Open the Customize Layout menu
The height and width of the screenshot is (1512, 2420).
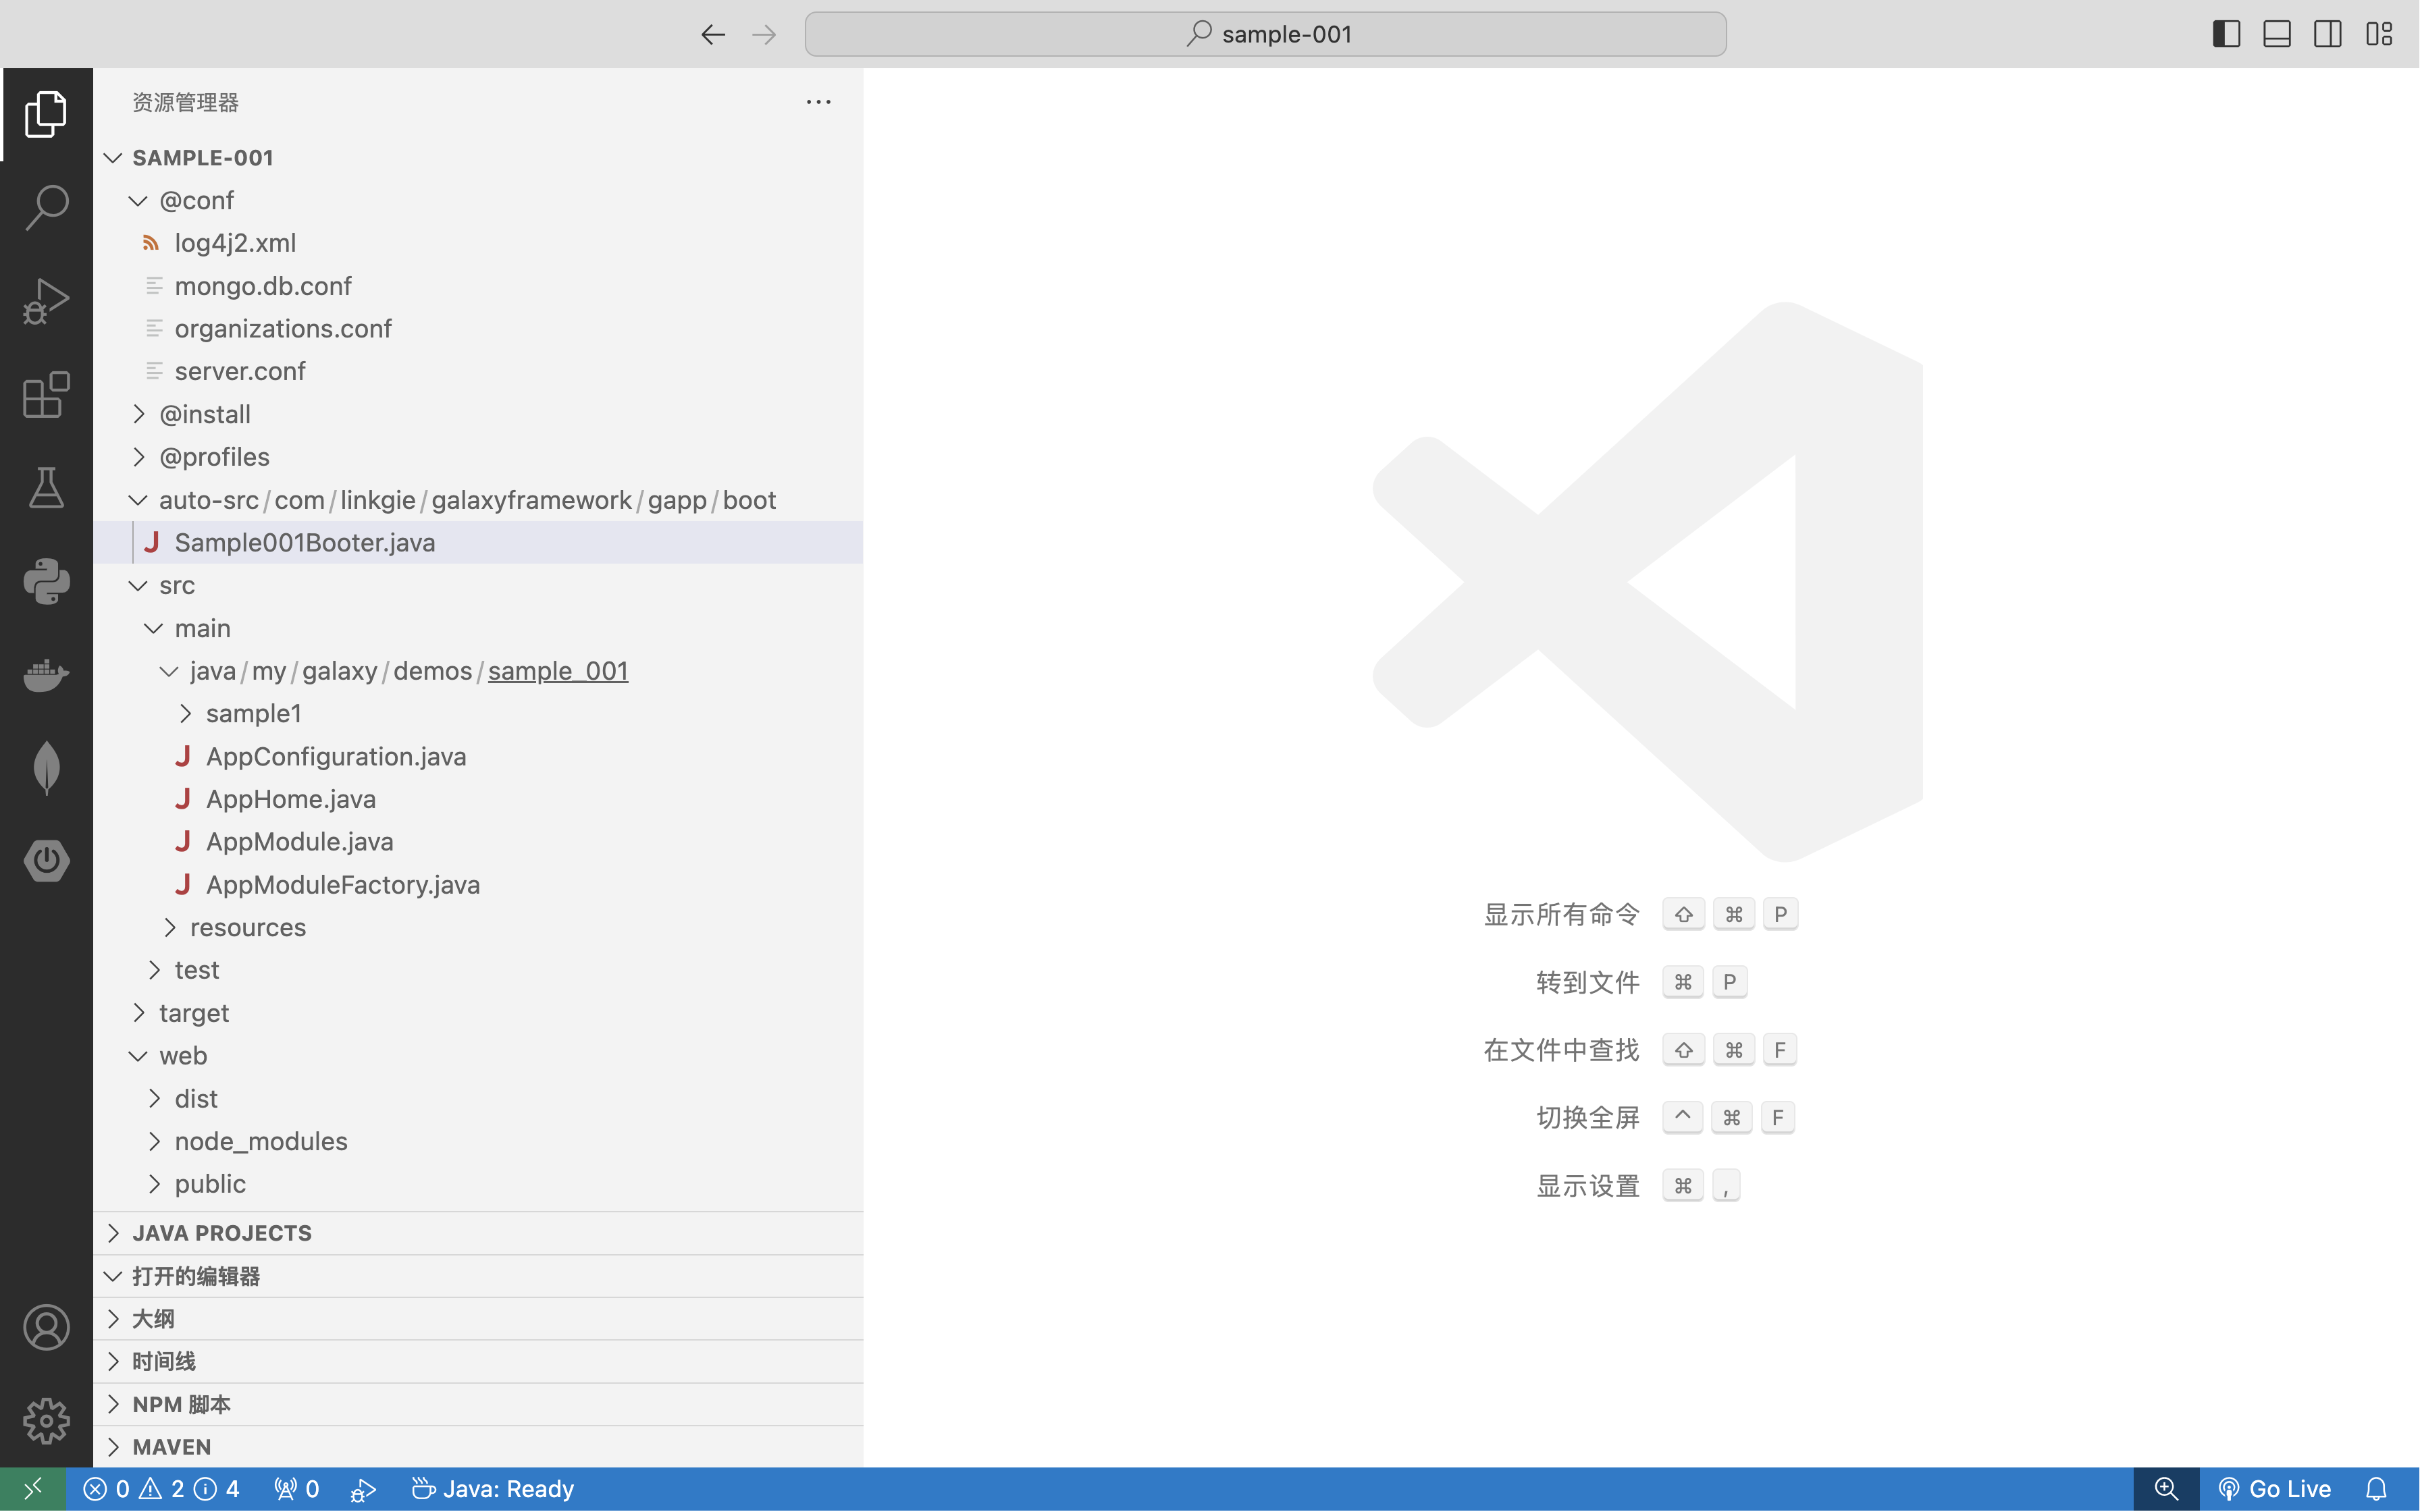click(x=2379, y=34)
